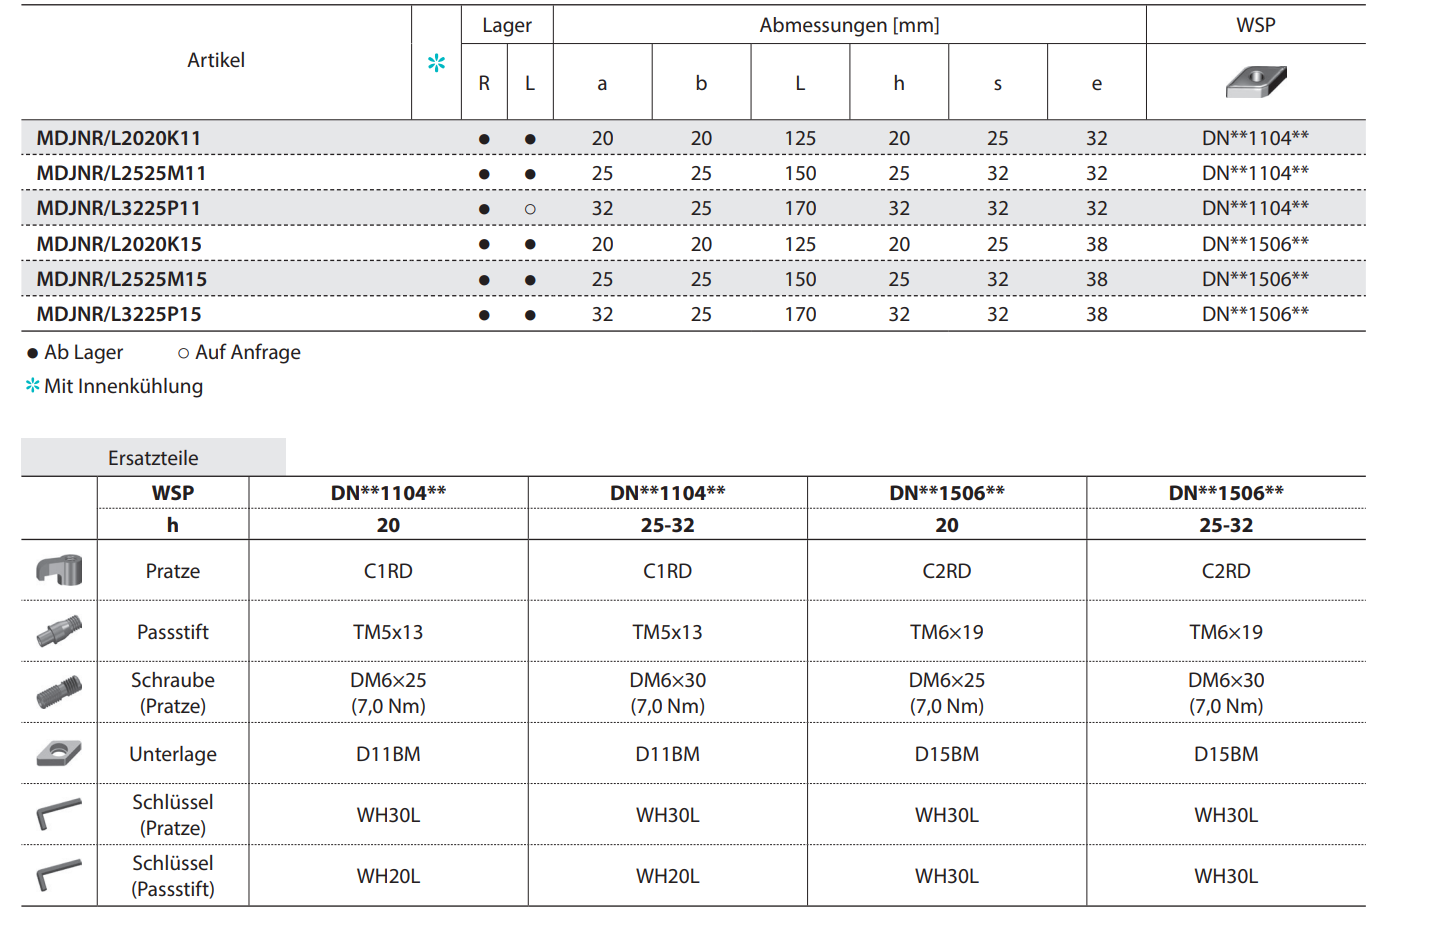Viewport: 1443px width, 935px height.
Task: Click the hollow circle in MDJNR/L3225P11 row
Action: tap(530, 209)
